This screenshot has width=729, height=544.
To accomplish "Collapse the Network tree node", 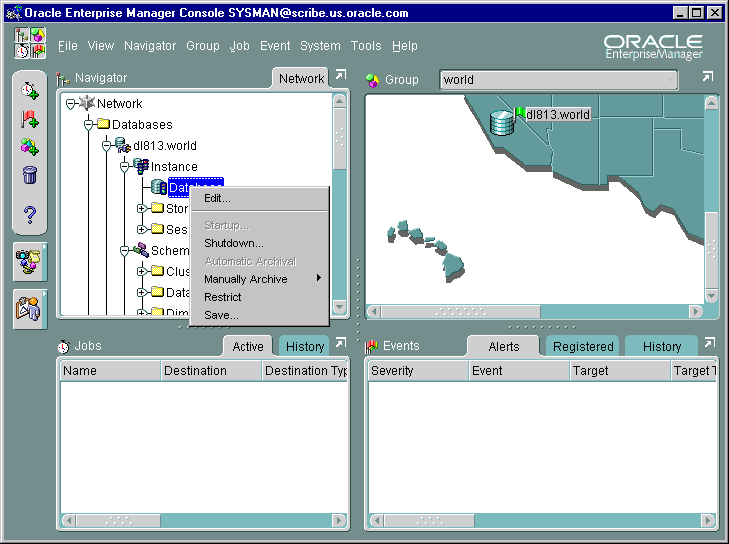I will tap(70, 104).
